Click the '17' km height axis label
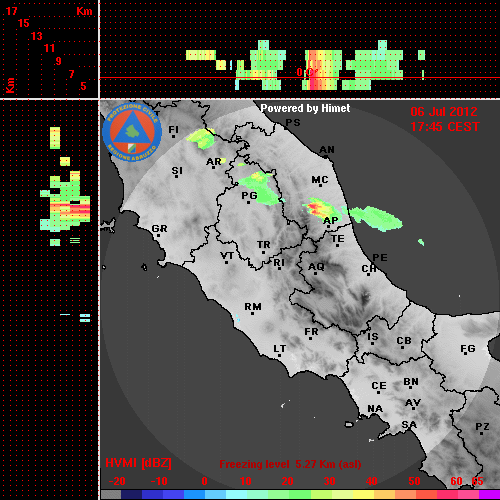Viewport: 500px width, 500px height. 11,11
